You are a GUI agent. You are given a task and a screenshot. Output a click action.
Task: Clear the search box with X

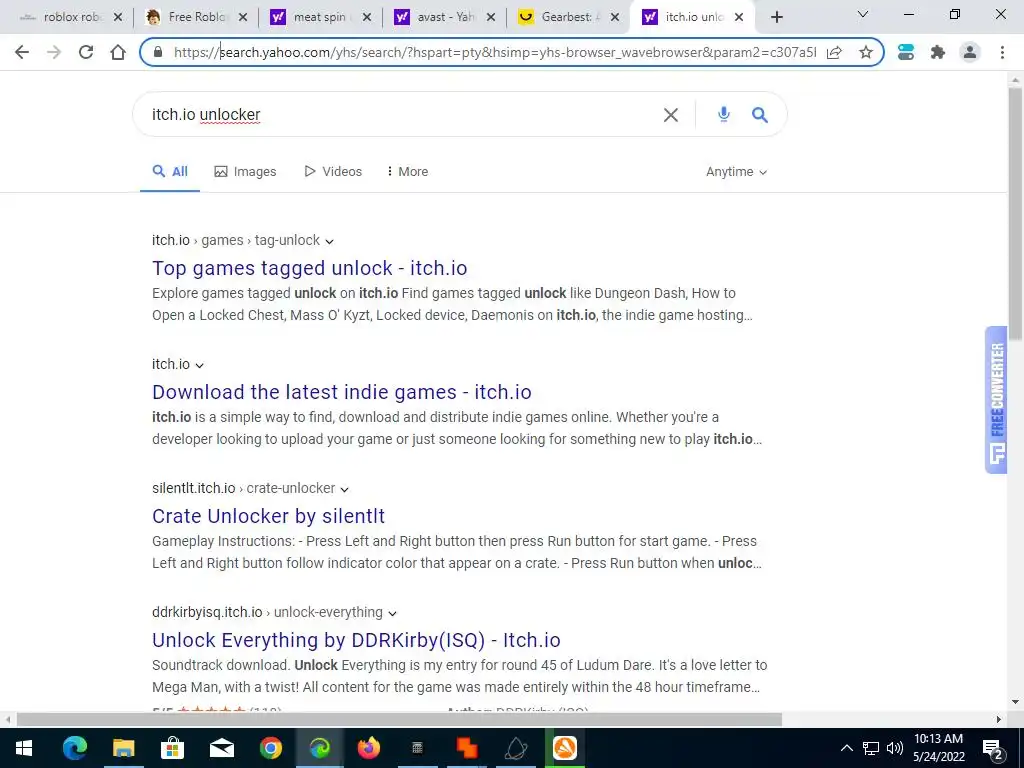[x=671, y=115]
